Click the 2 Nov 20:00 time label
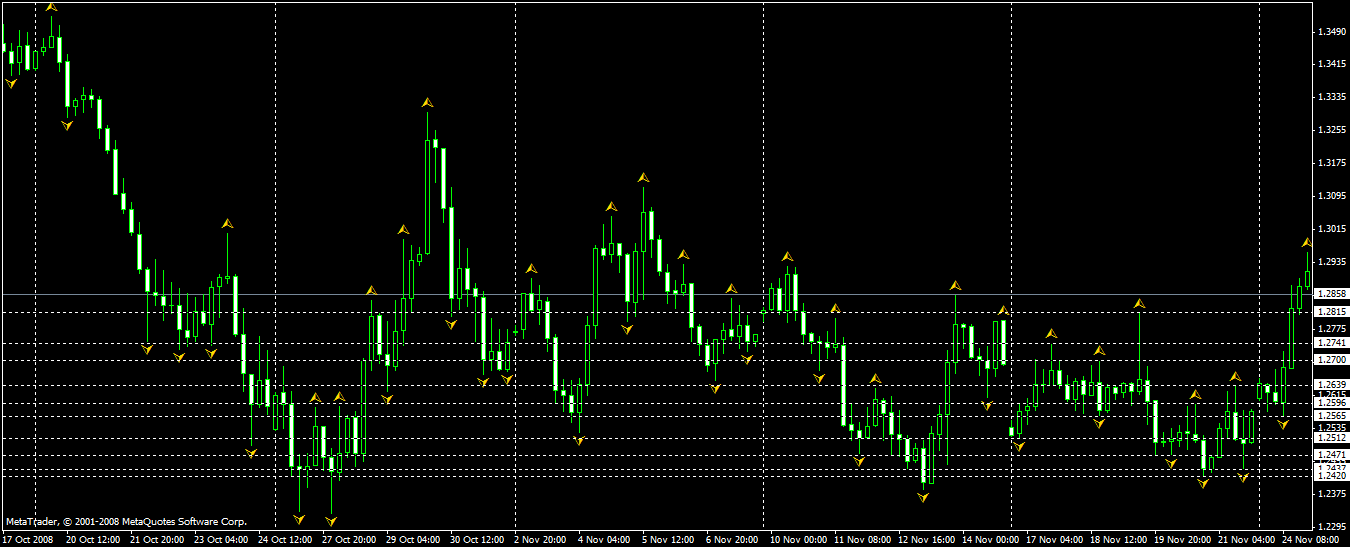 (540, 540)
